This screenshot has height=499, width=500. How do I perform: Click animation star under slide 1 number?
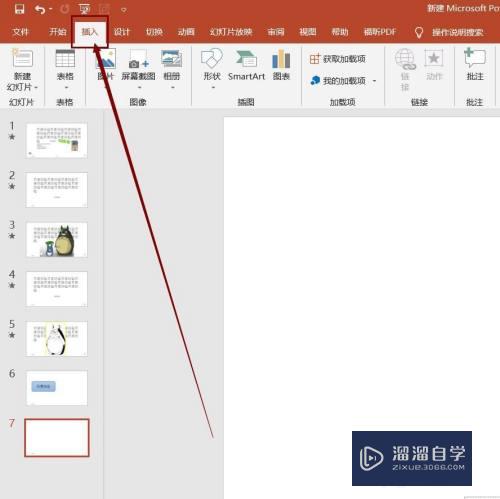tap(12, 137)
